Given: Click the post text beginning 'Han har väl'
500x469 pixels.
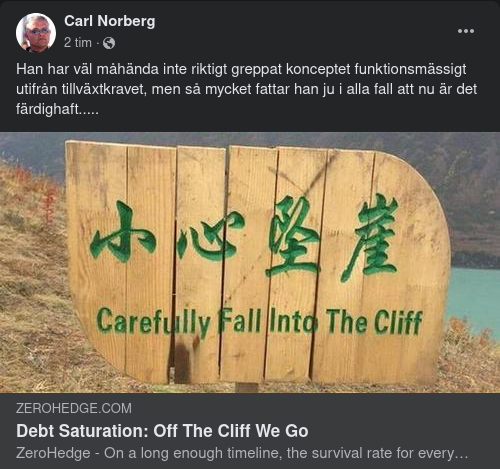Looking at the screenshot, I should point(246,89).
